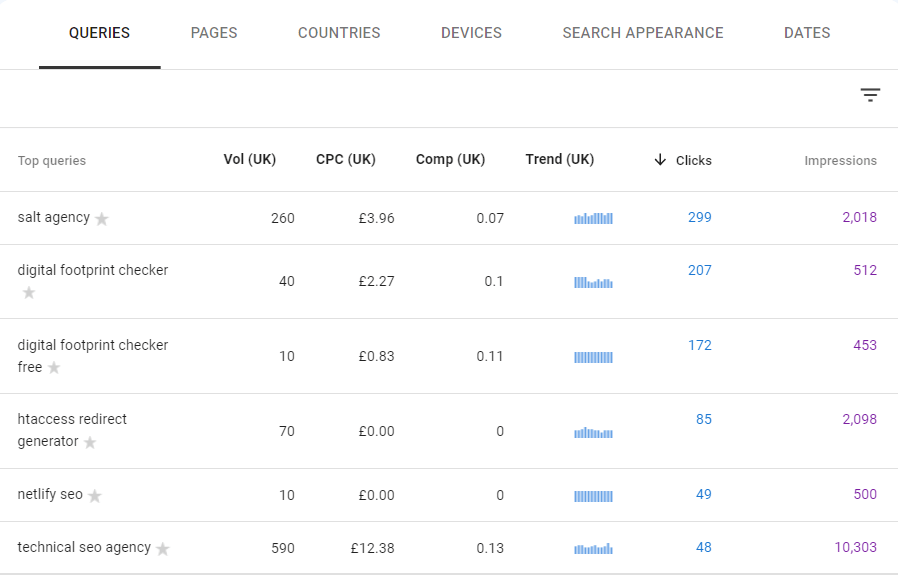This screenshot has width=898, height=582.
Task: View trend sparkline for 'technical seo agency'
Action: point(593,549)
